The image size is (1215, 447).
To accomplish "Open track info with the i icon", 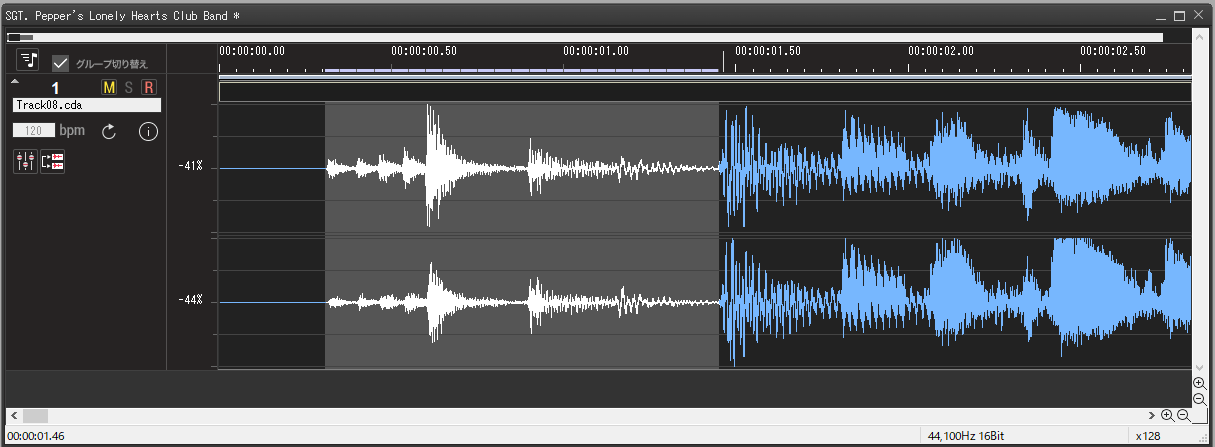I will coord(148,131).
